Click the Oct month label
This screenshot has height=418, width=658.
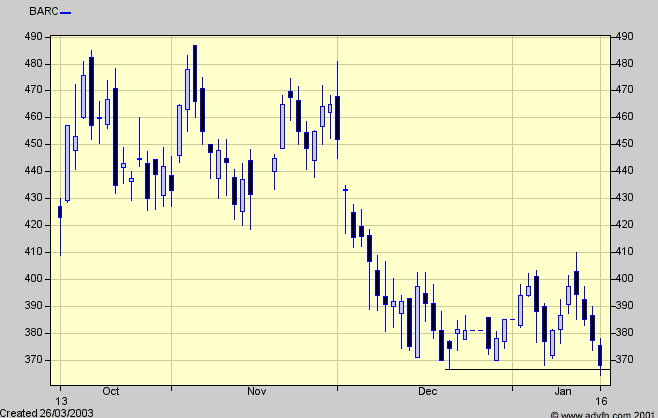point(111,392)
